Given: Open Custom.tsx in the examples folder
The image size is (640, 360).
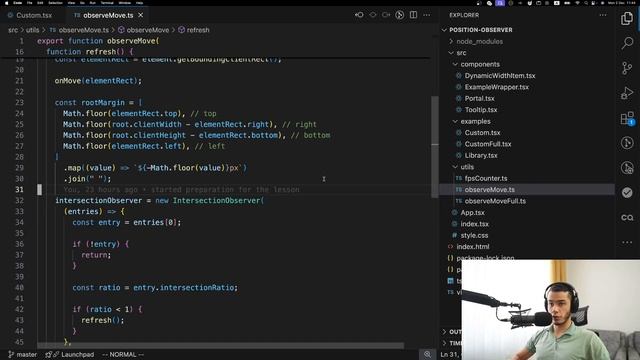Looking at the screenshot, I should tap(482, 133).
